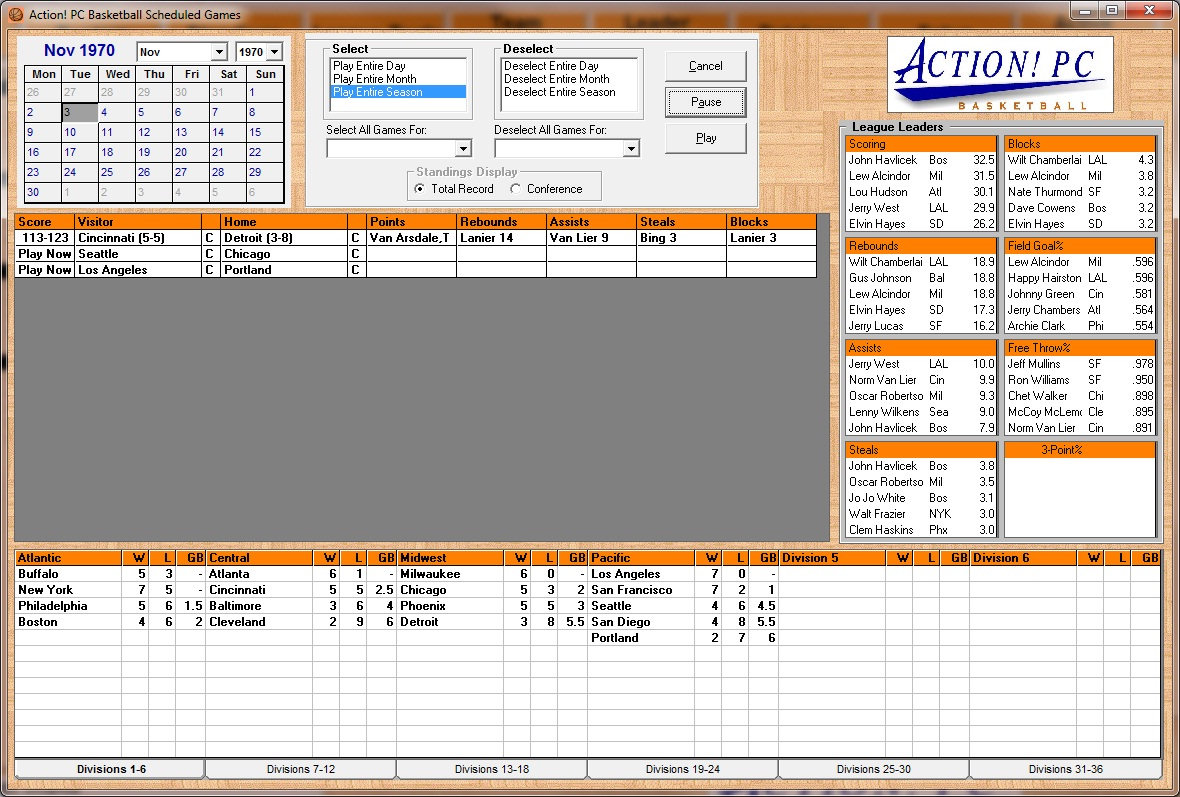Click the Action! PC Basketball logo
Screen dimensions: 1180x797
1000,75
